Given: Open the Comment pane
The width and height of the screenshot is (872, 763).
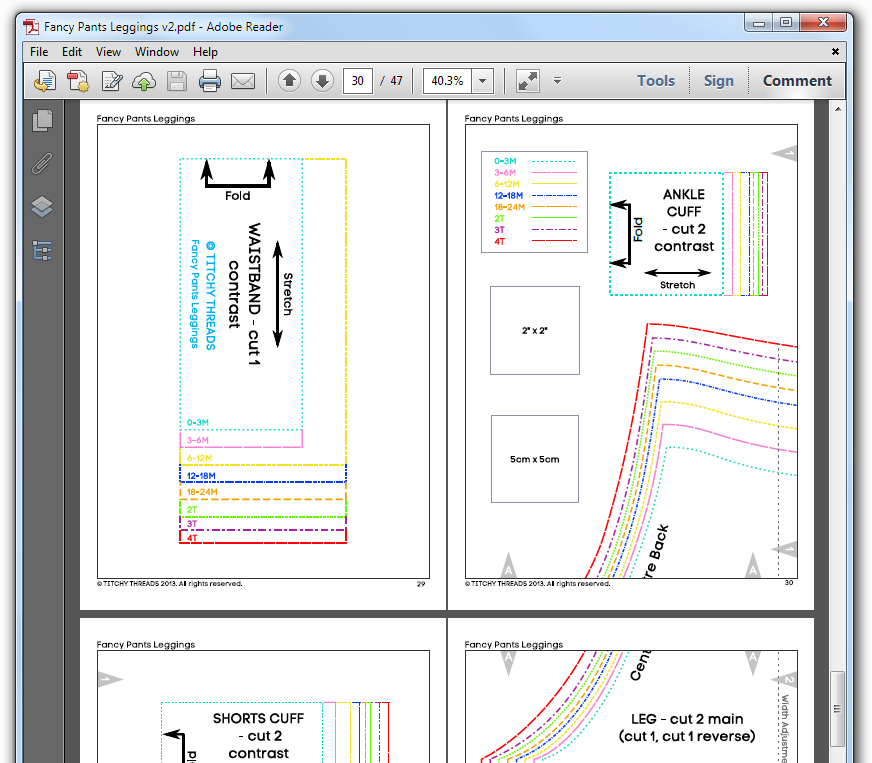Looking at the screenshot, I should coord(797,81).
